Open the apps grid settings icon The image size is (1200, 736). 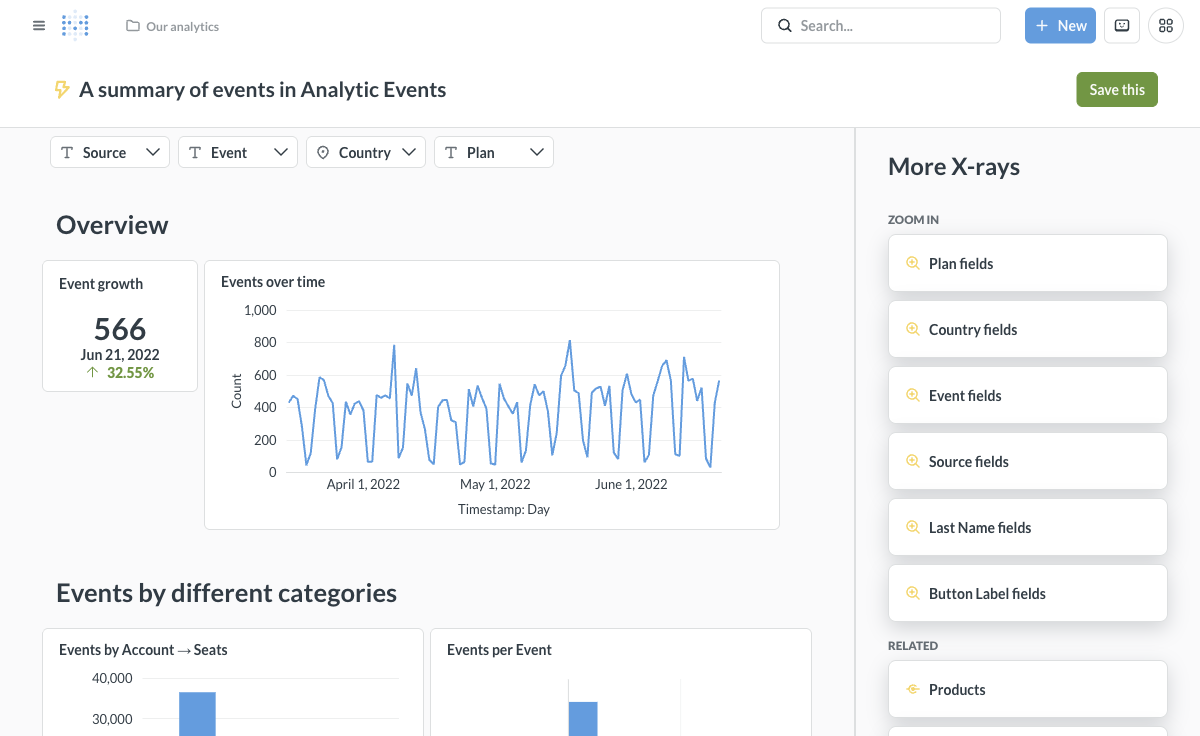(1166, 26)
